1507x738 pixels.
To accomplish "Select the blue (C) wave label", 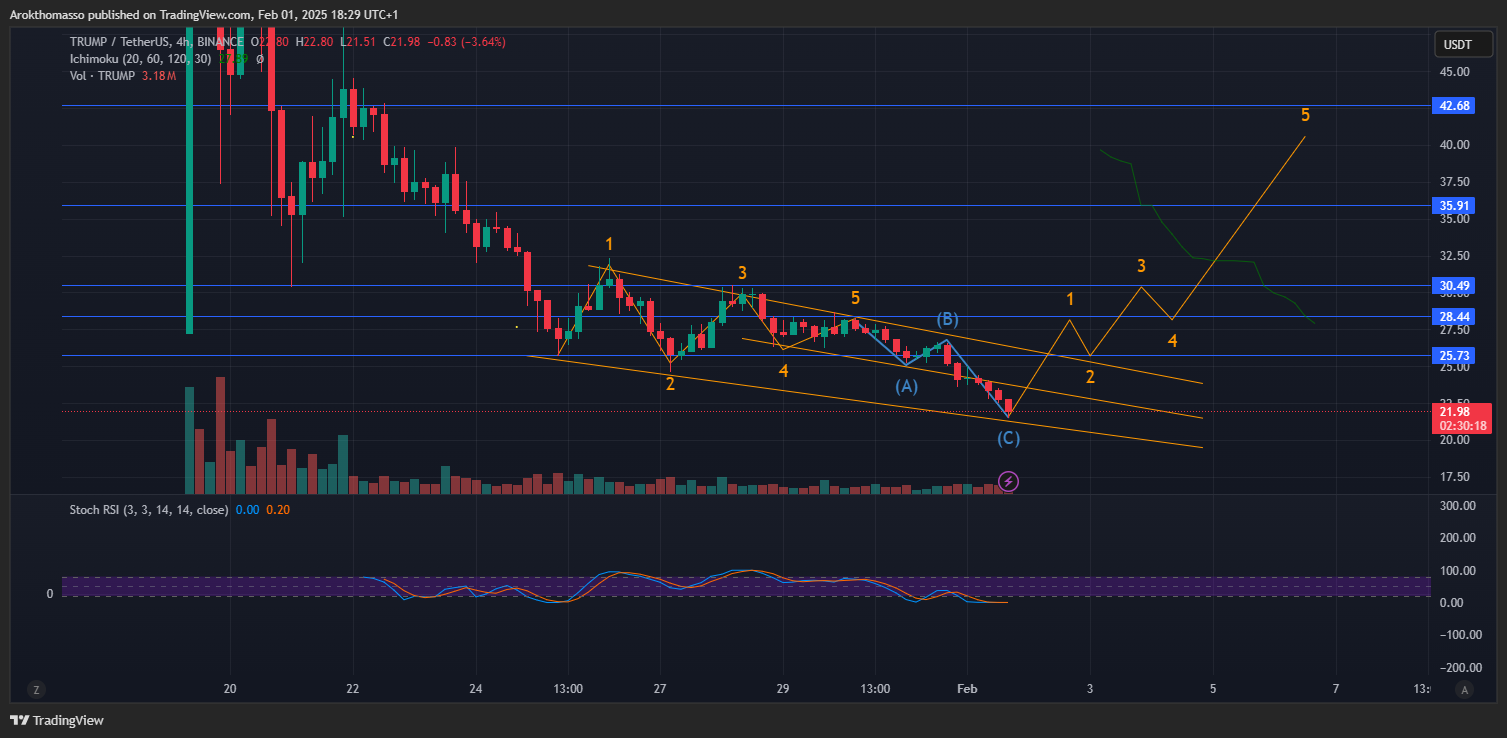I will [x=1009, y=438].
